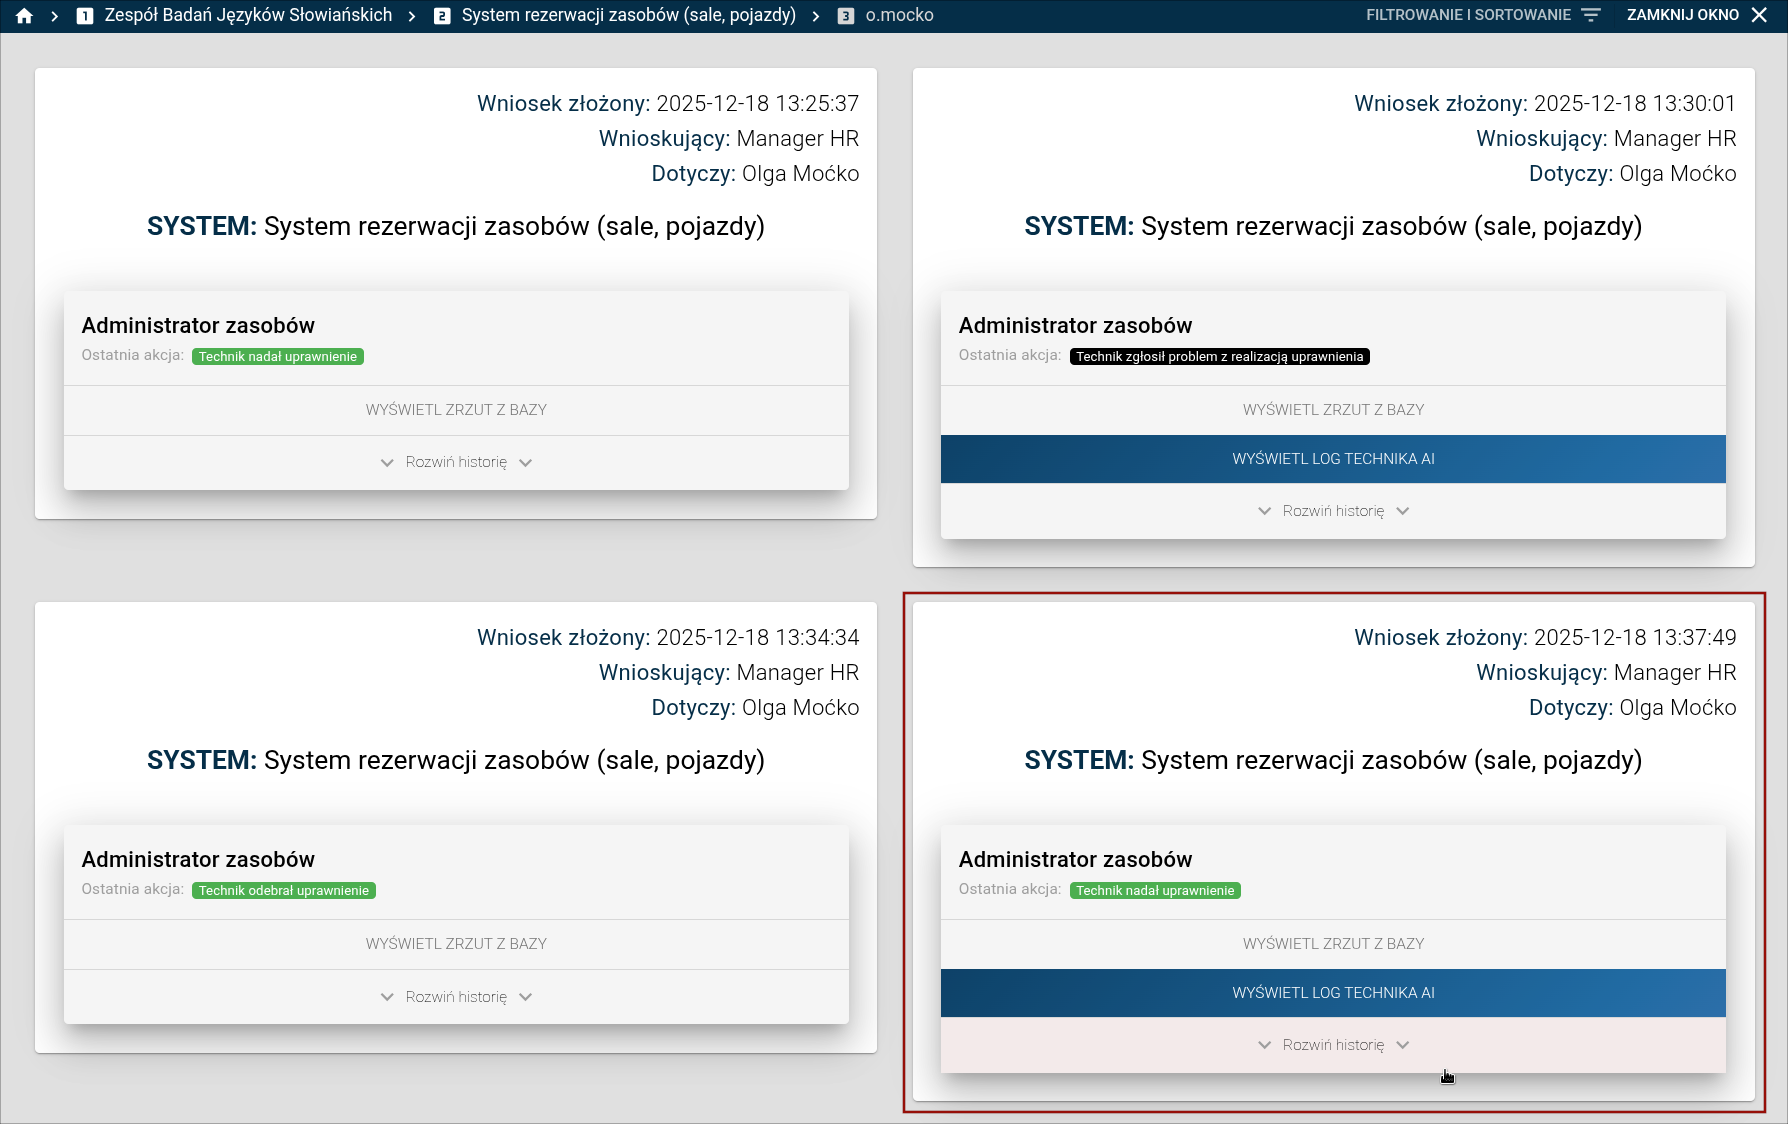Open Filtrowanie i sortowanie options
Screen dimensions: 1788x1124
coord(1468,15)
